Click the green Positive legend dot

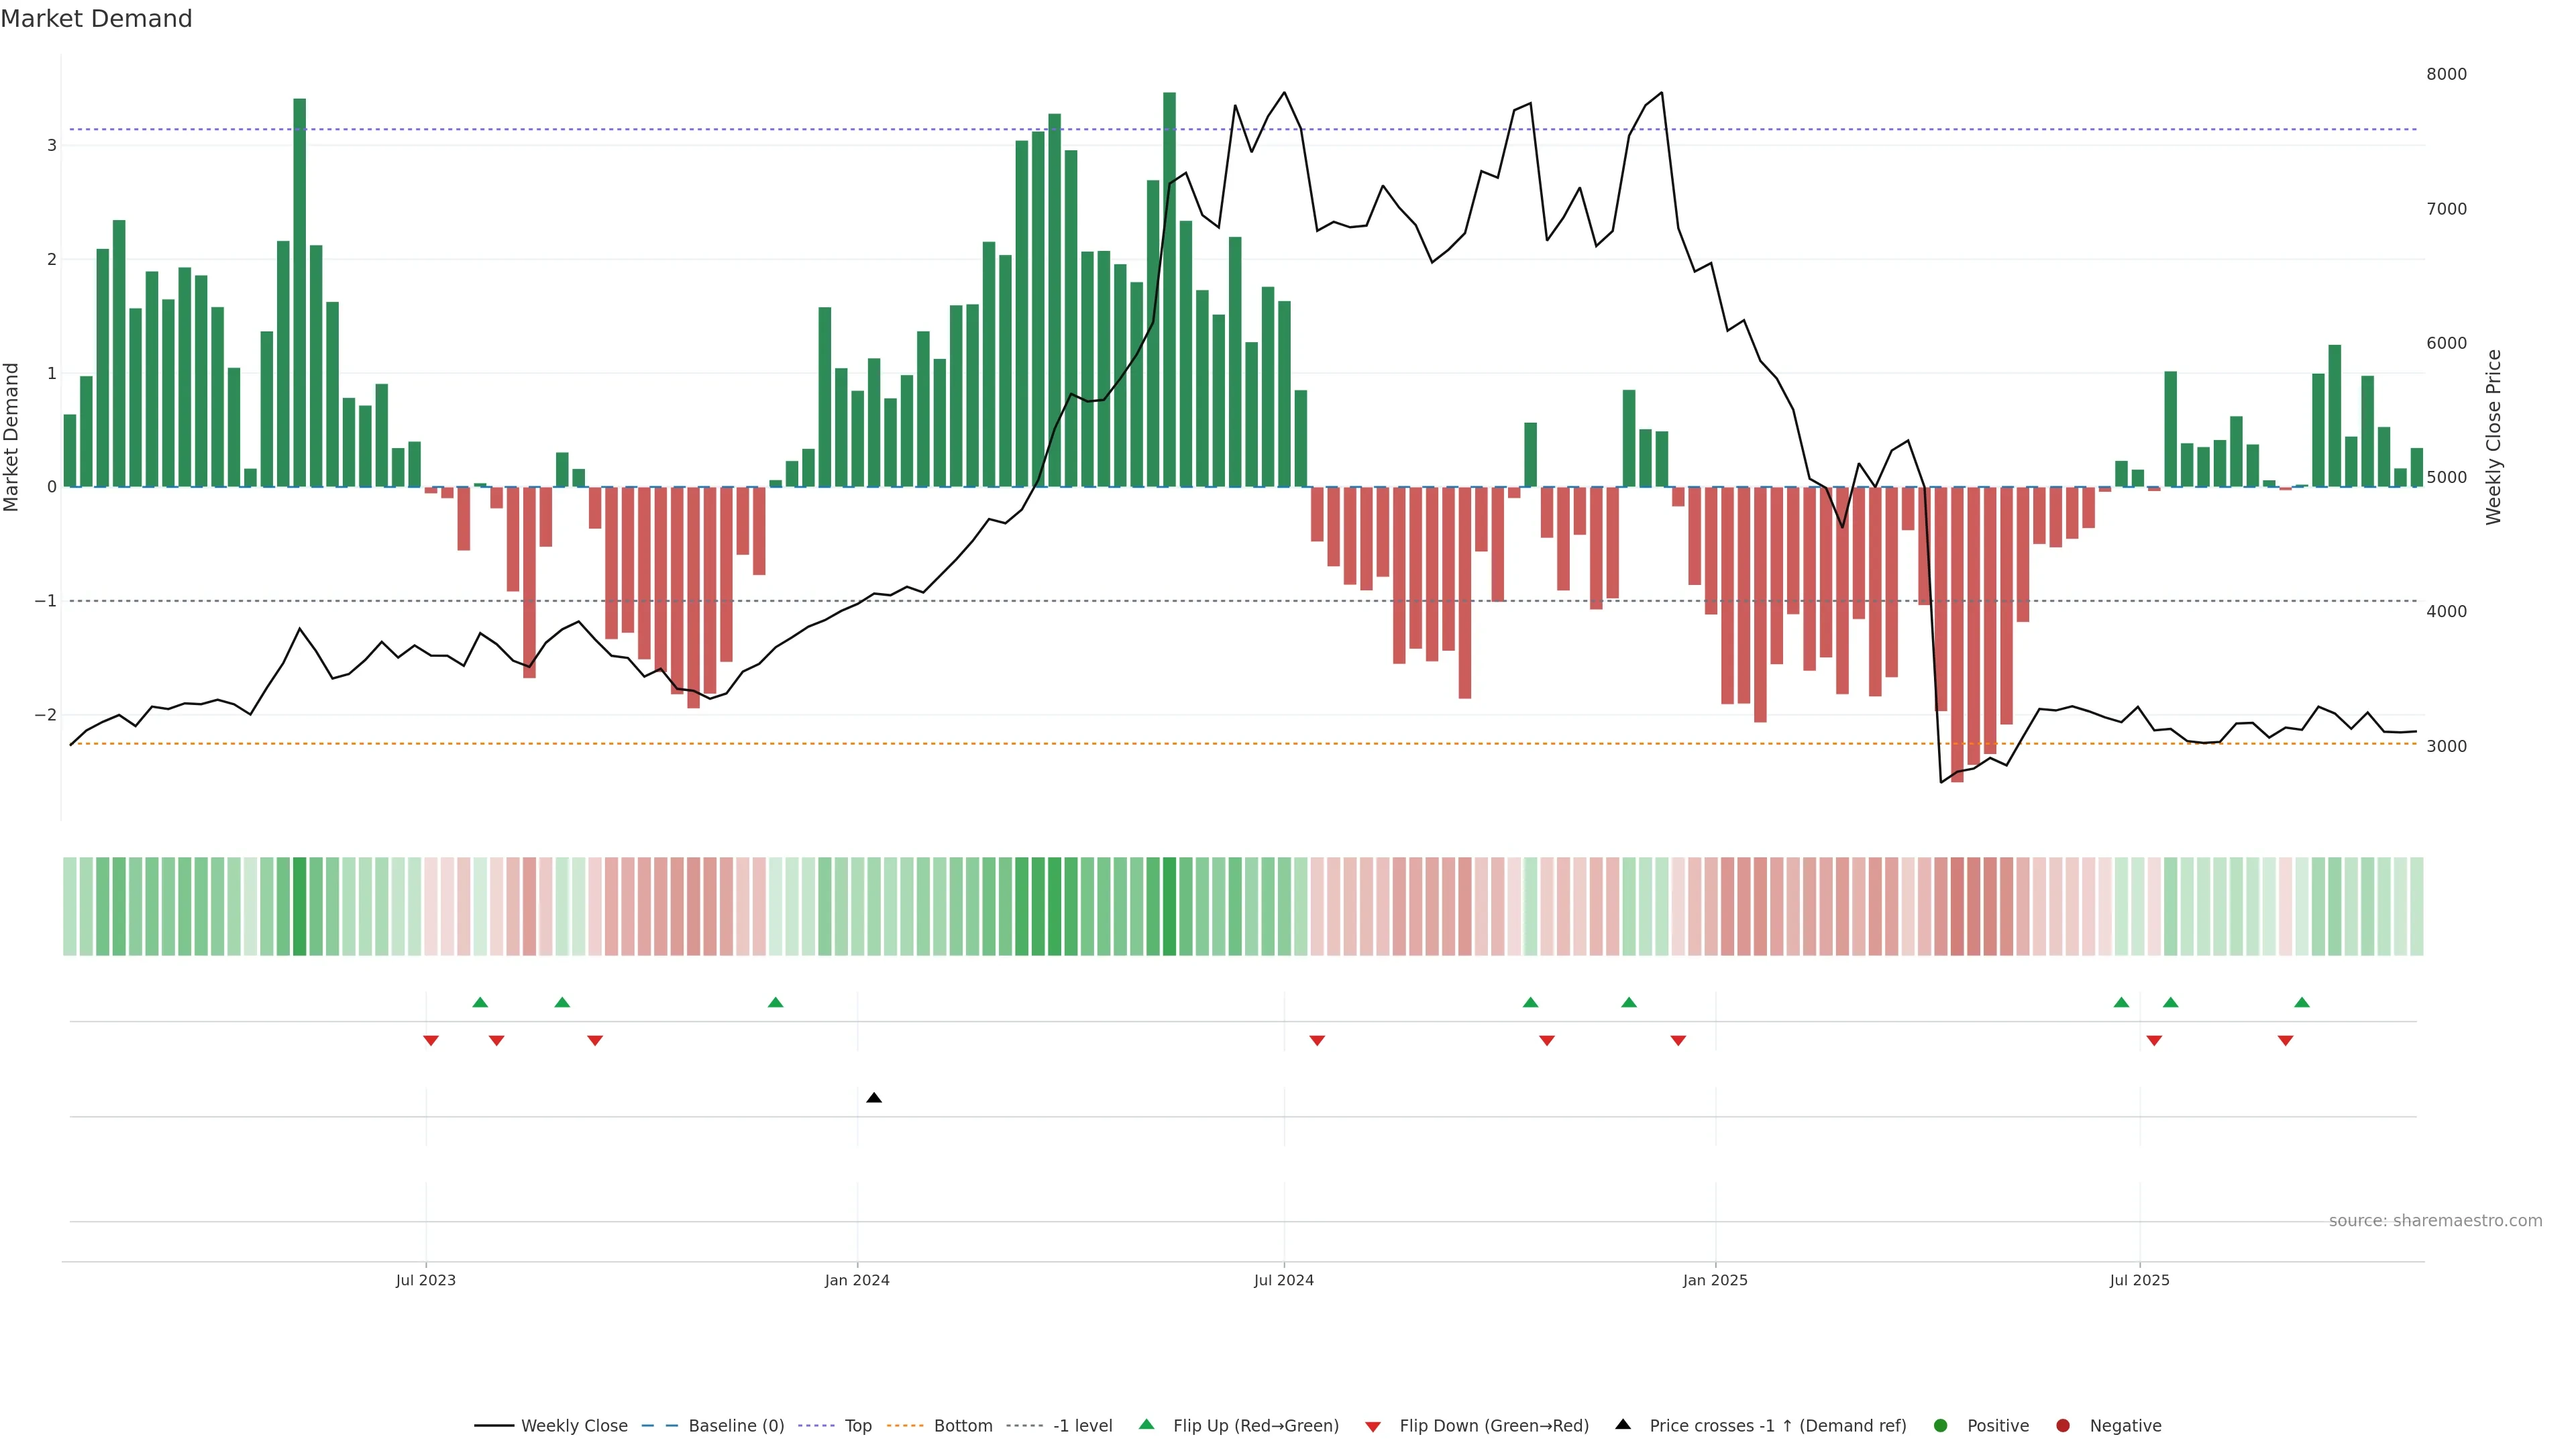pyautogui.click(x=1941, y=1426)
